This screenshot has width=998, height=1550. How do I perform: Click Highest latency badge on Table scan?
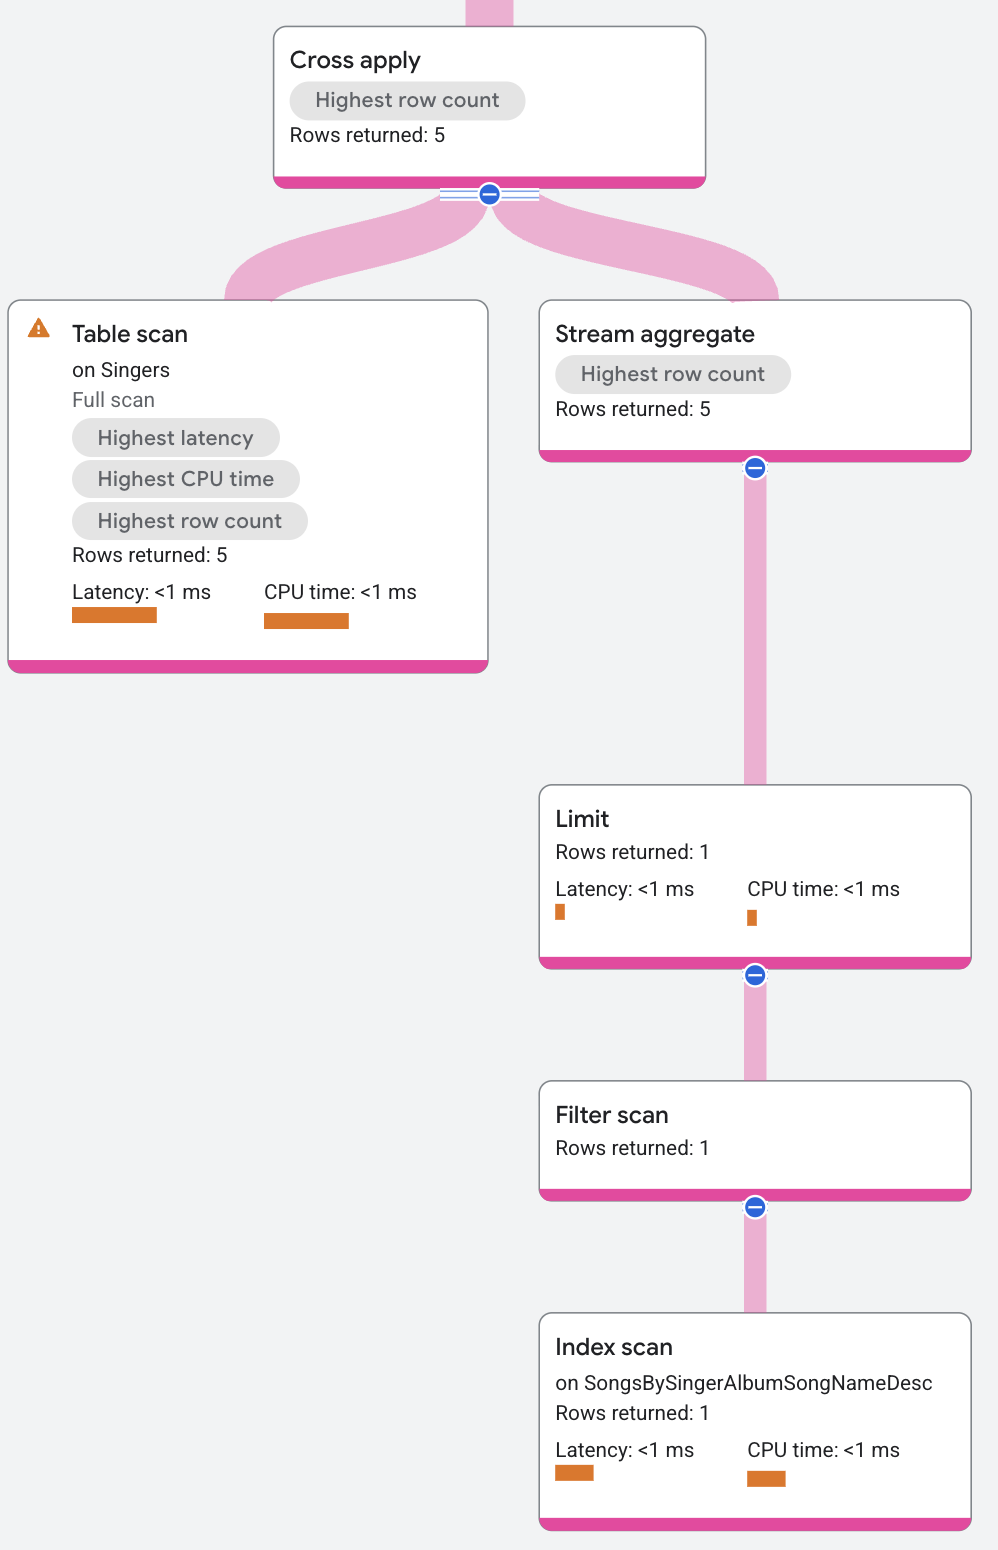click(x=175, y=438)
